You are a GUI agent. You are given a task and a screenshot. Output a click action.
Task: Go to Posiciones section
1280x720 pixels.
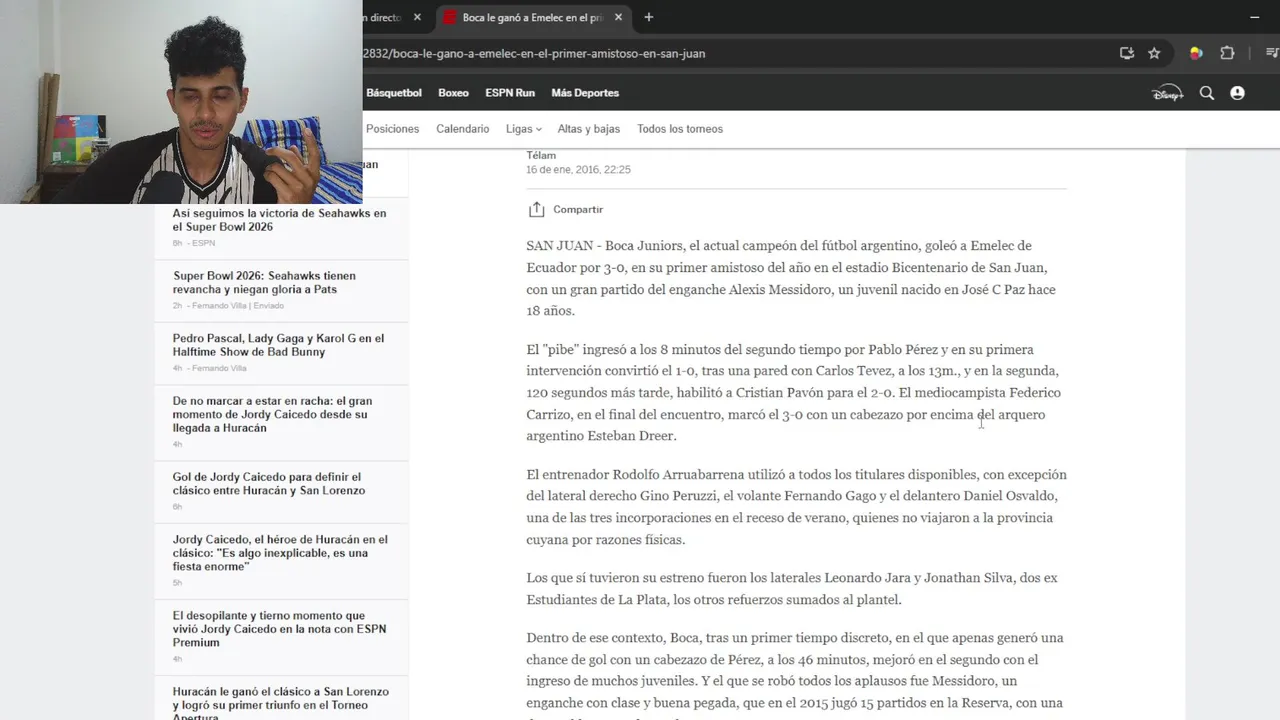tap(392, 129)
